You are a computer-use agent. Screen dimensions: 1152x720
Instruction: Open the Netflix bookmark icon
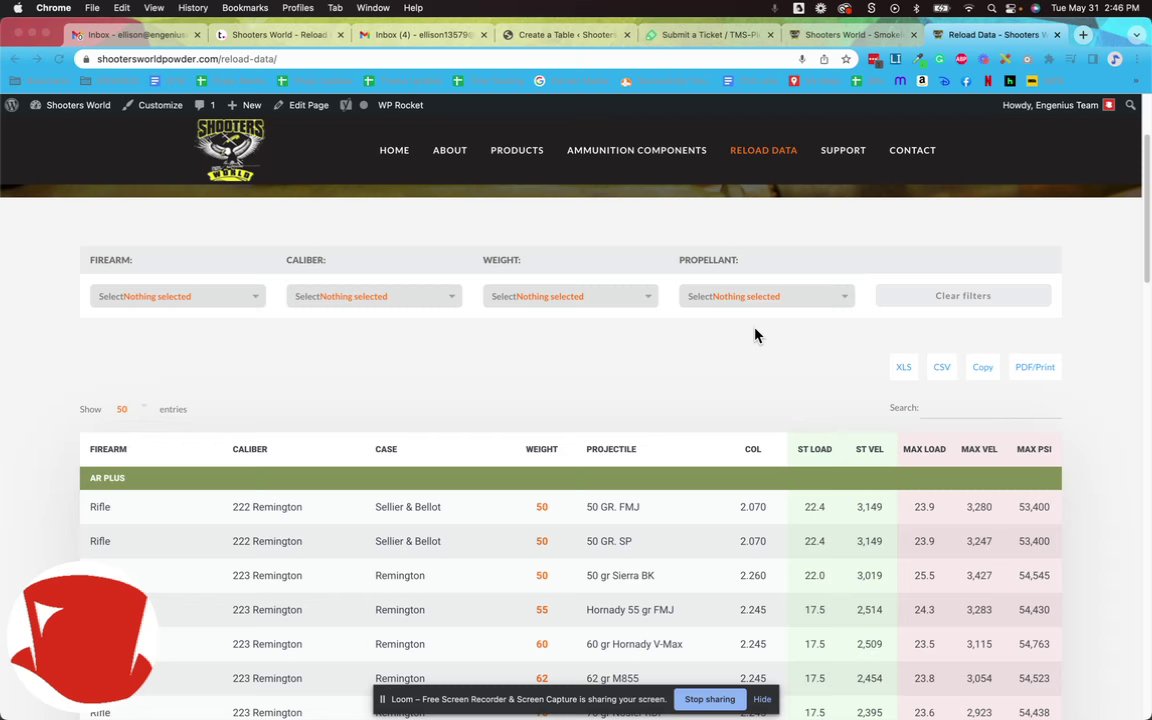pyautogui.click(x=988, y=81)
